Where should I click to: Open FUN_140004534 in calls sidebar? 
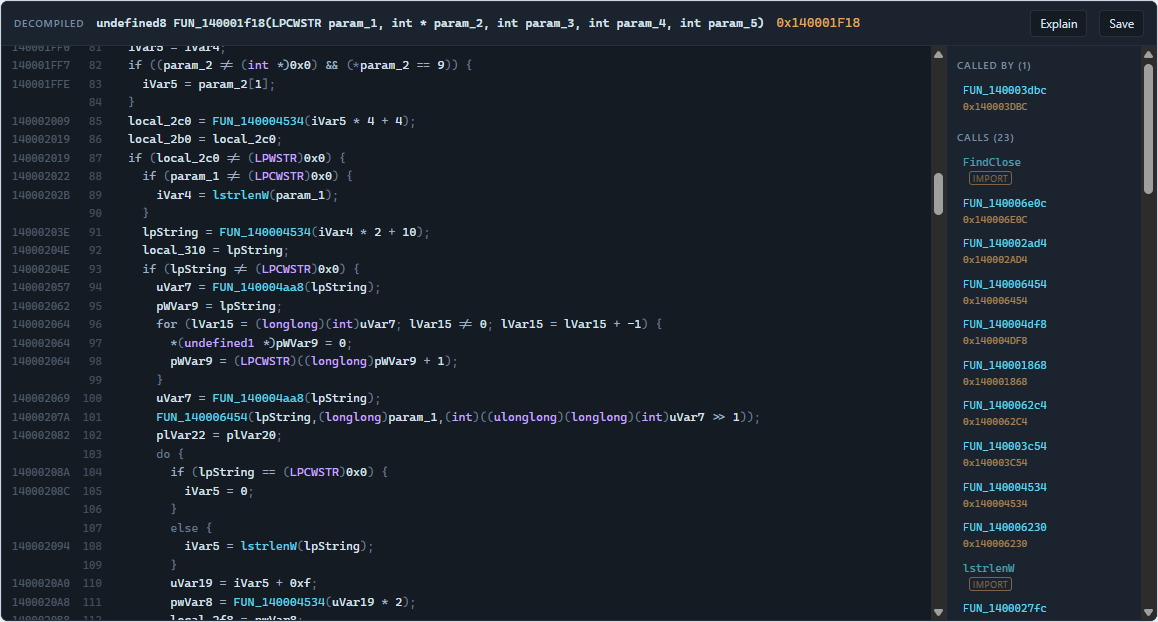(x=1004, y=487)
